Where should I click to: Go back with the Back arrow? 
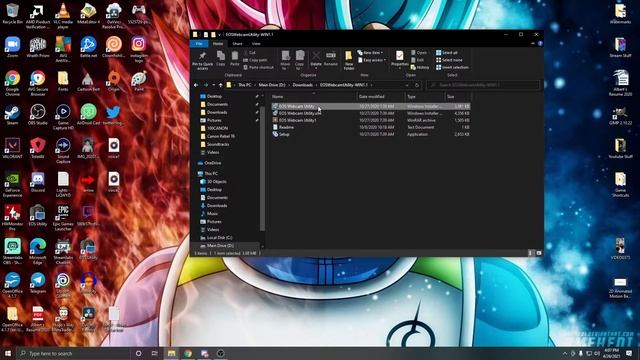(x=196, y=85)
